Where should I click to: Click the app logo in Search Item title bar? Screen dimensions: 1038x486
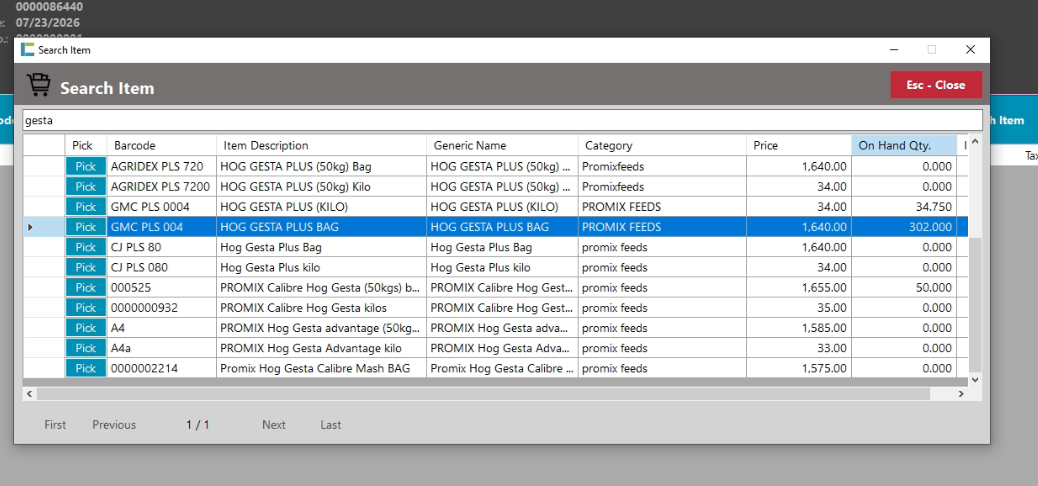pos(27,50)
